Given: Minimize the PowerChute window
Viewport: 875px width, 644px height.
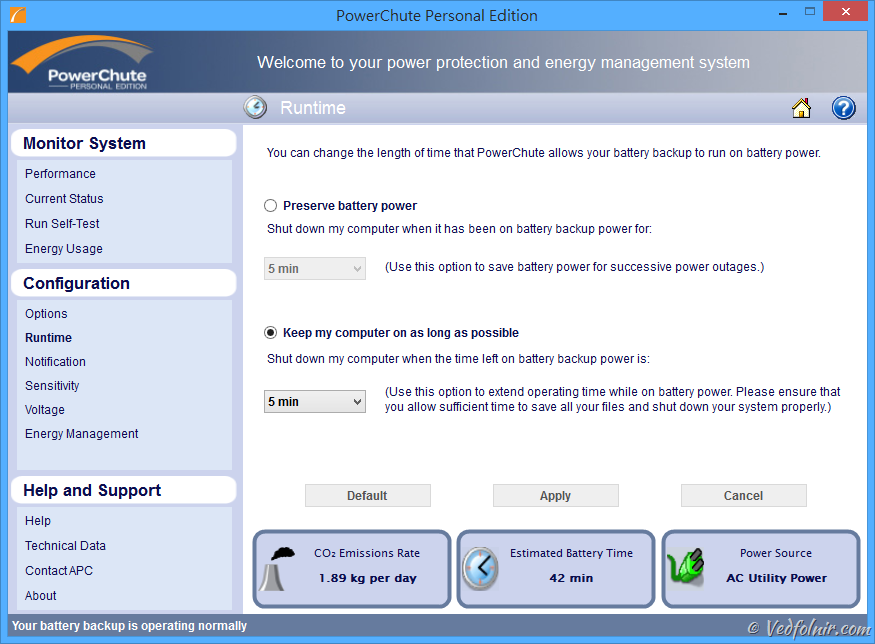Looking at the screenshot, I should tap(783, 13).
